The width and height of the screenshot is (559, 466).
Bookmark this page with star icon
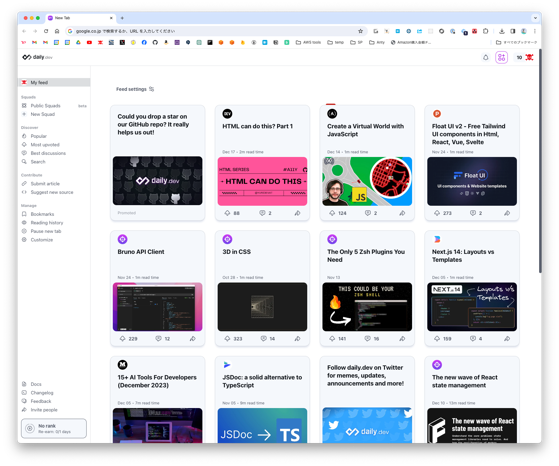coord(360,31)
